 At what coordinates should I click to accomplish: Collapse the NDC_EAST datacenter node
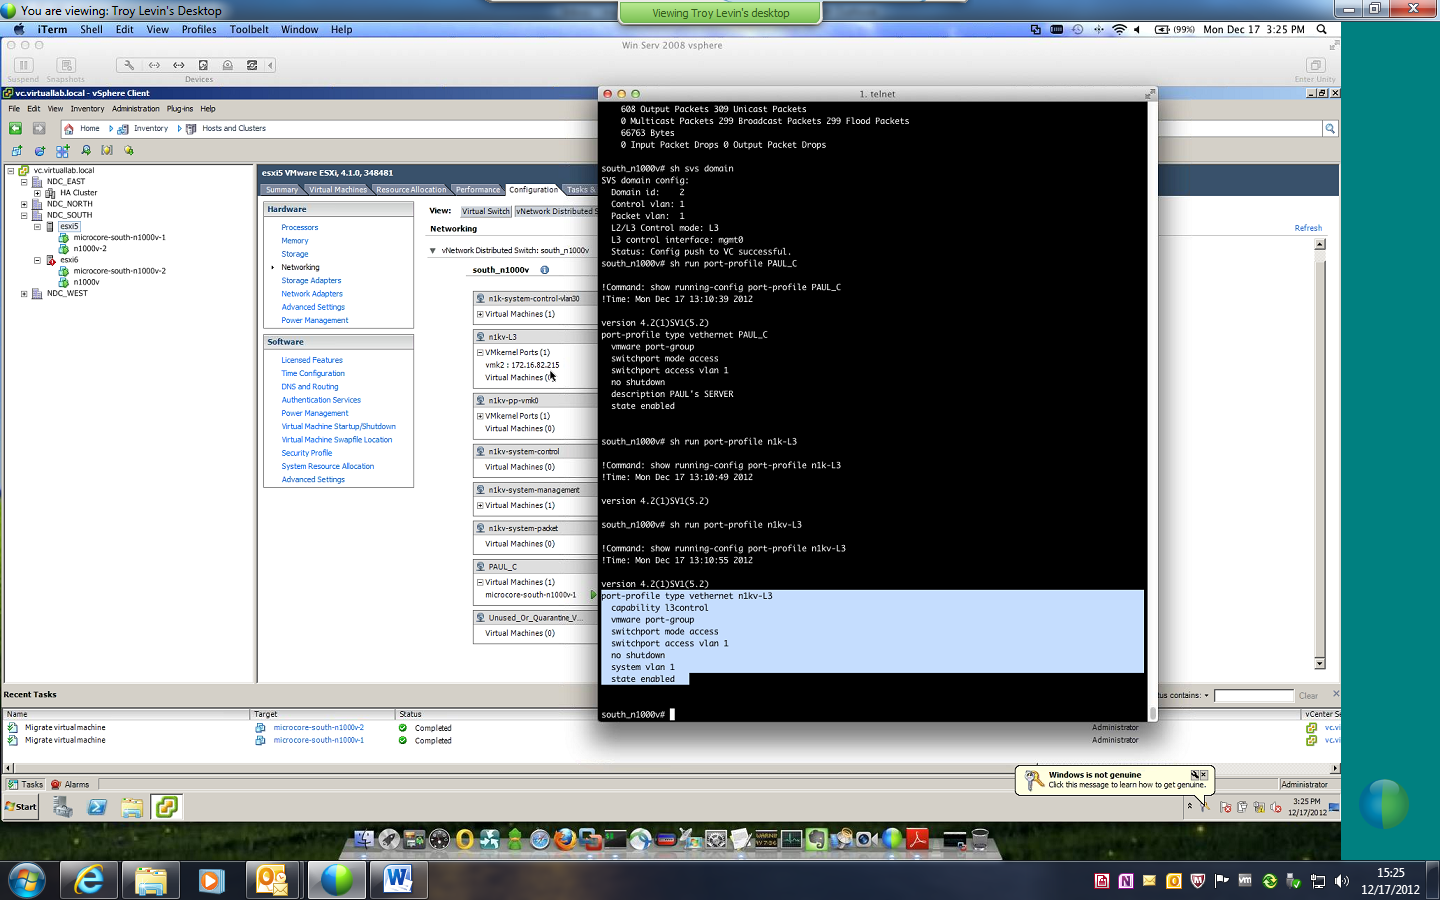(24, 182)
